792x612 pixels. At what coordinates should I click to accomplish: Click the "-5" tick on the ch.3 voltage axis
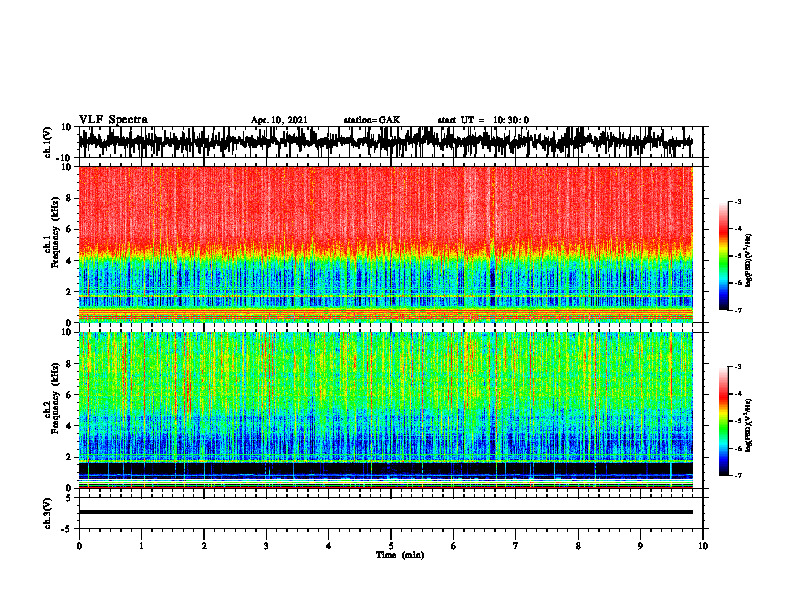click(x=67, y=529)
